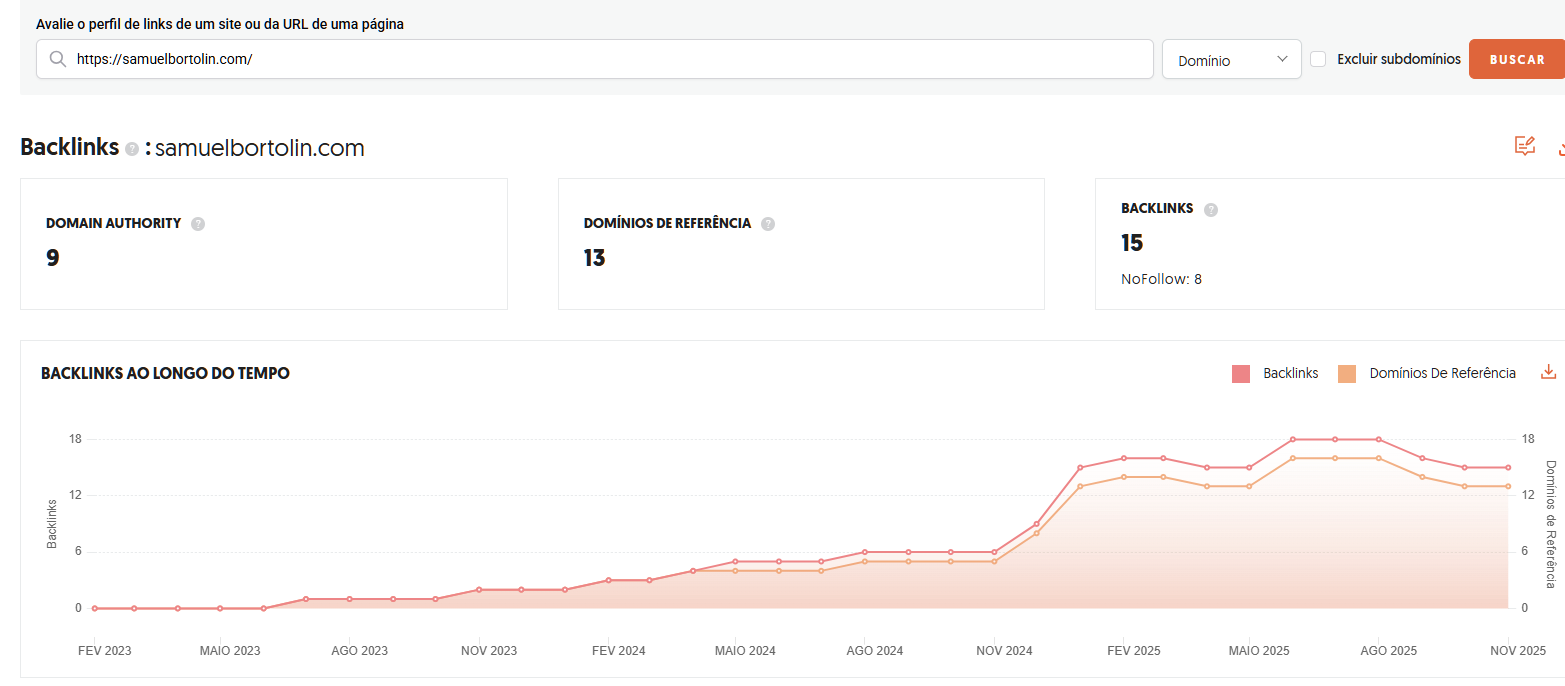Click the NoFollow: 8 label
The height and width of the screenshot is (686, 1565).
1160,279
